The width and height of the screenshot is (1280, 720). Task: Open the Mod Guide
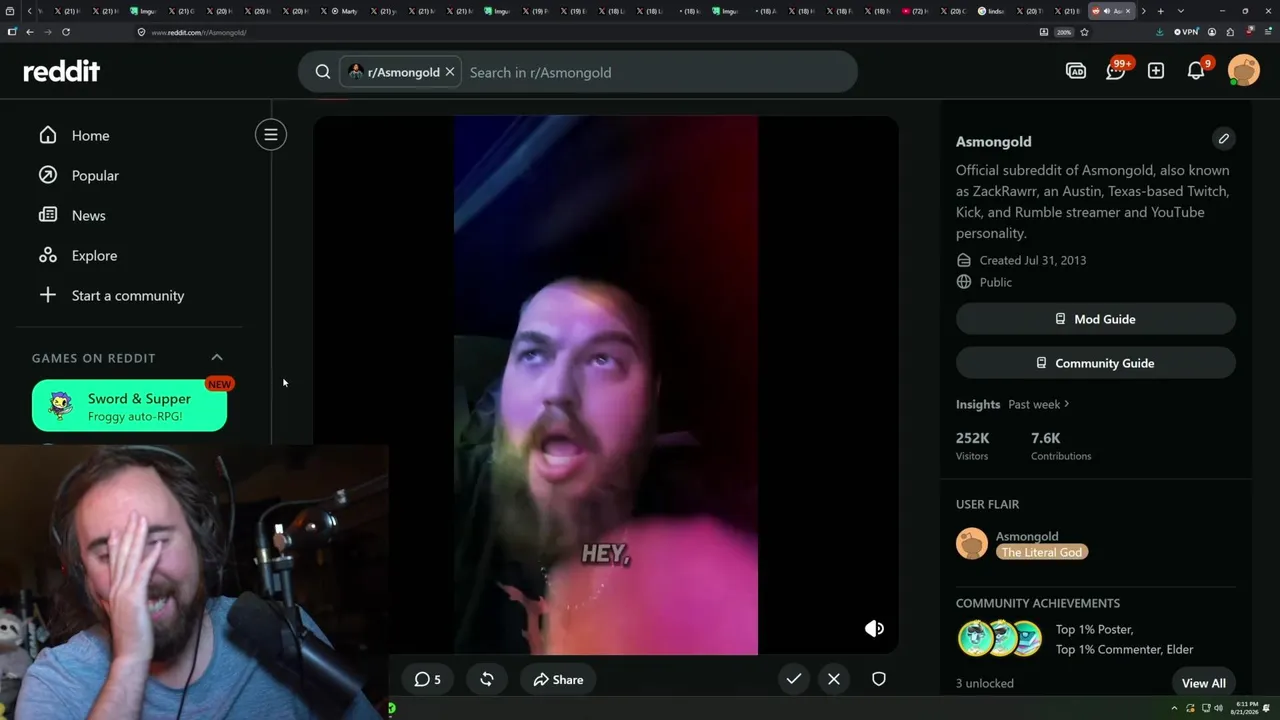point(1096,319)
